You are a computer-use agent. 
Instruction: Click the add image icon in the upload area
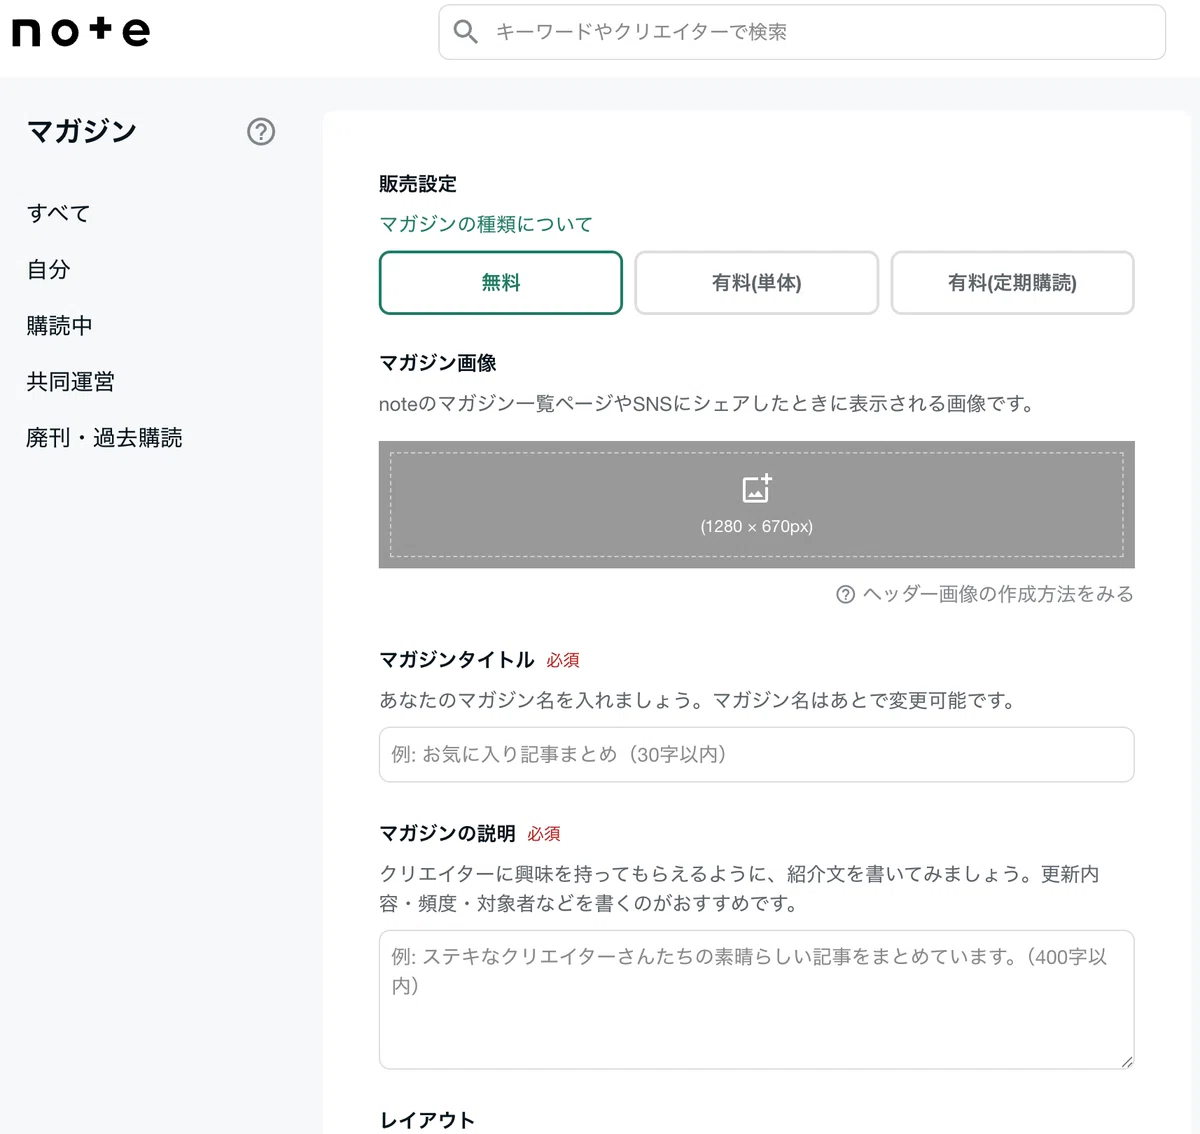point(757,488)
